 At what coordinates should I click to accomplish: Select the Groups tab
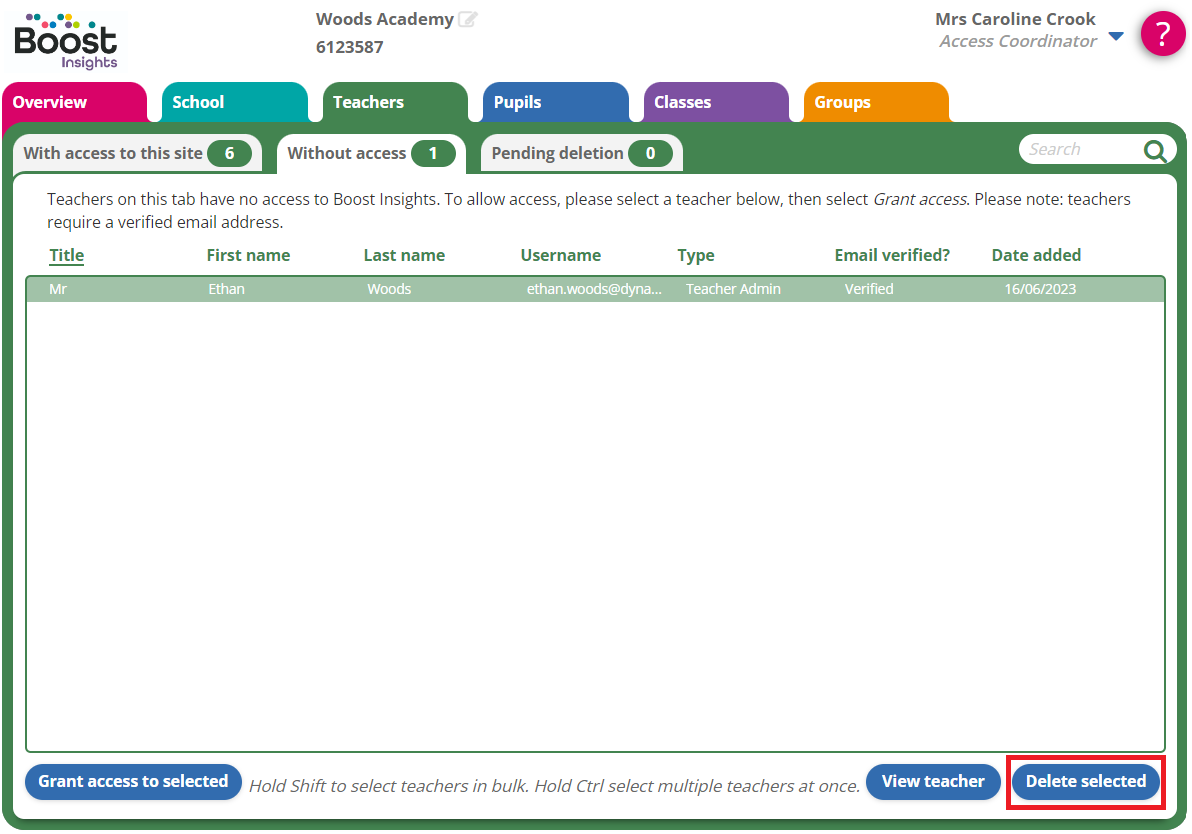click(x=842, y=102)
